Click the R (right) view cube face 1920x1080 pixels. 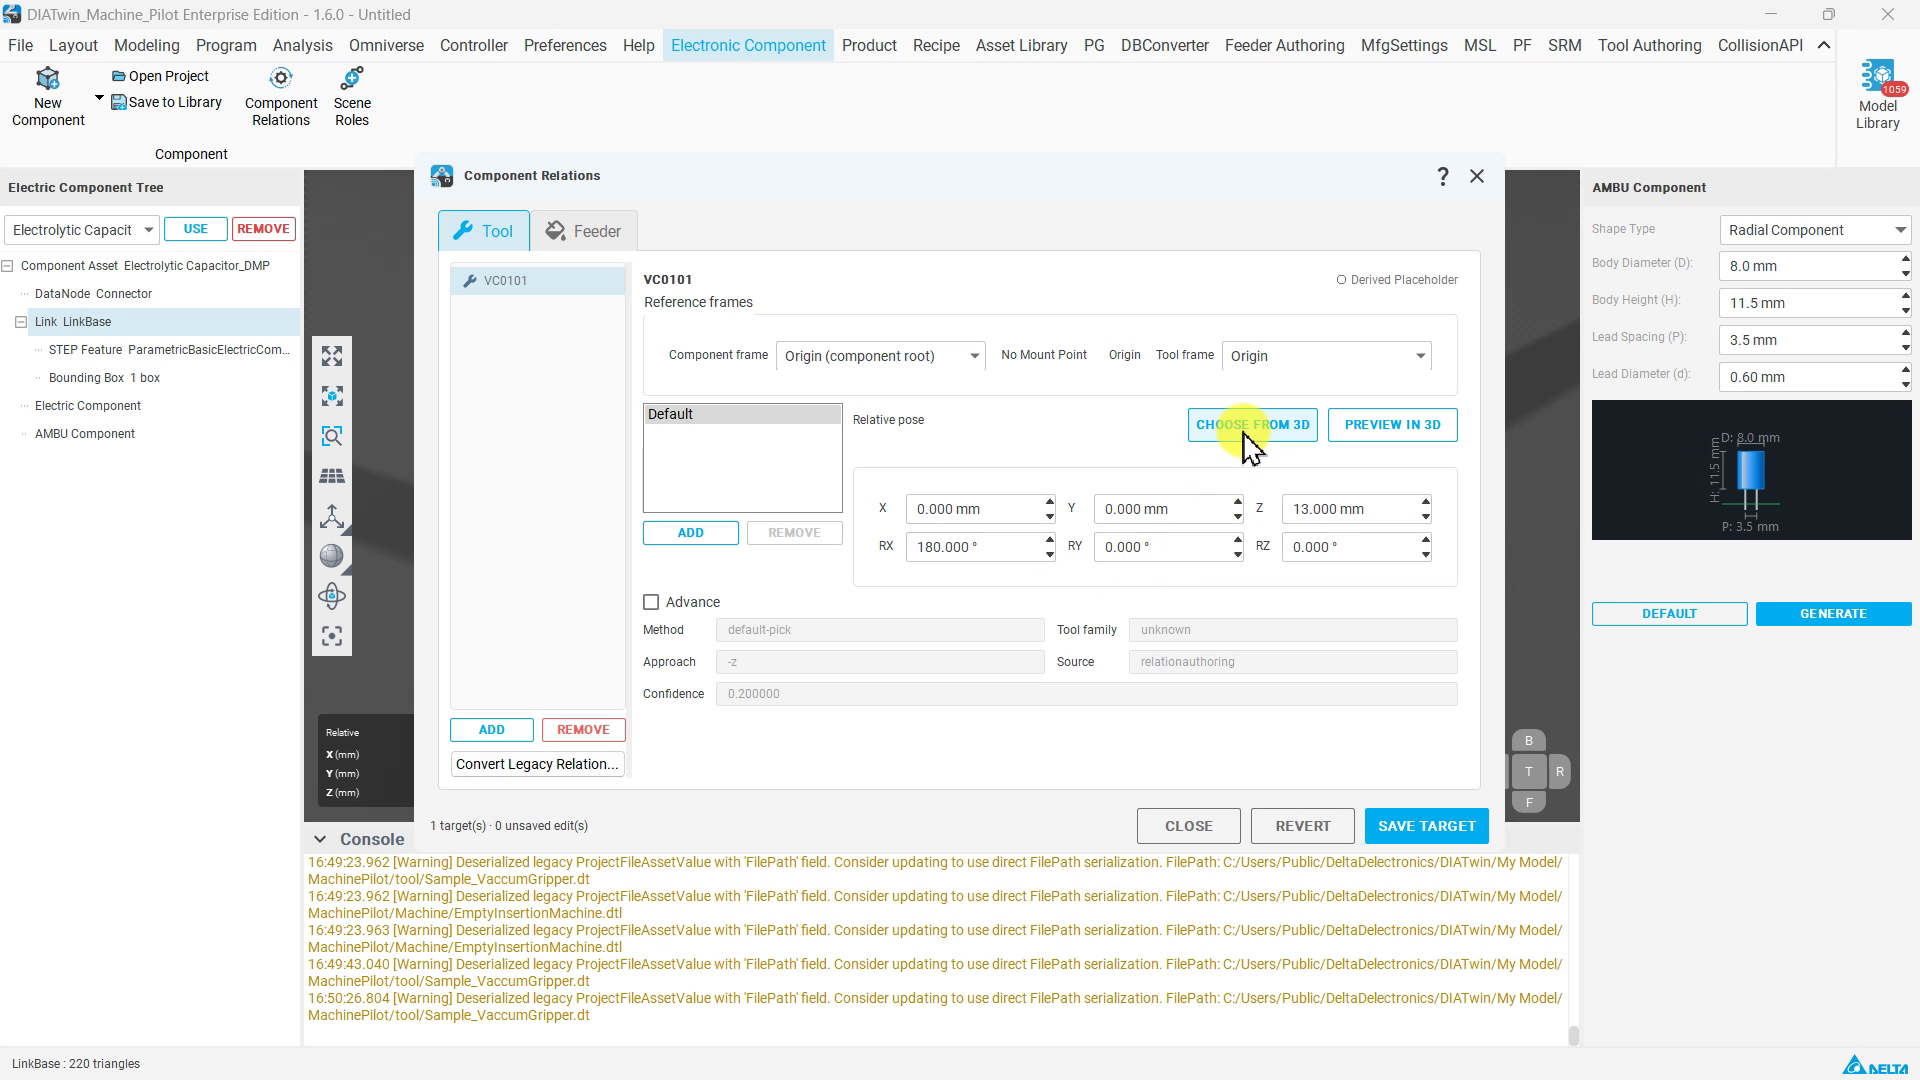tap(1559, 772)
